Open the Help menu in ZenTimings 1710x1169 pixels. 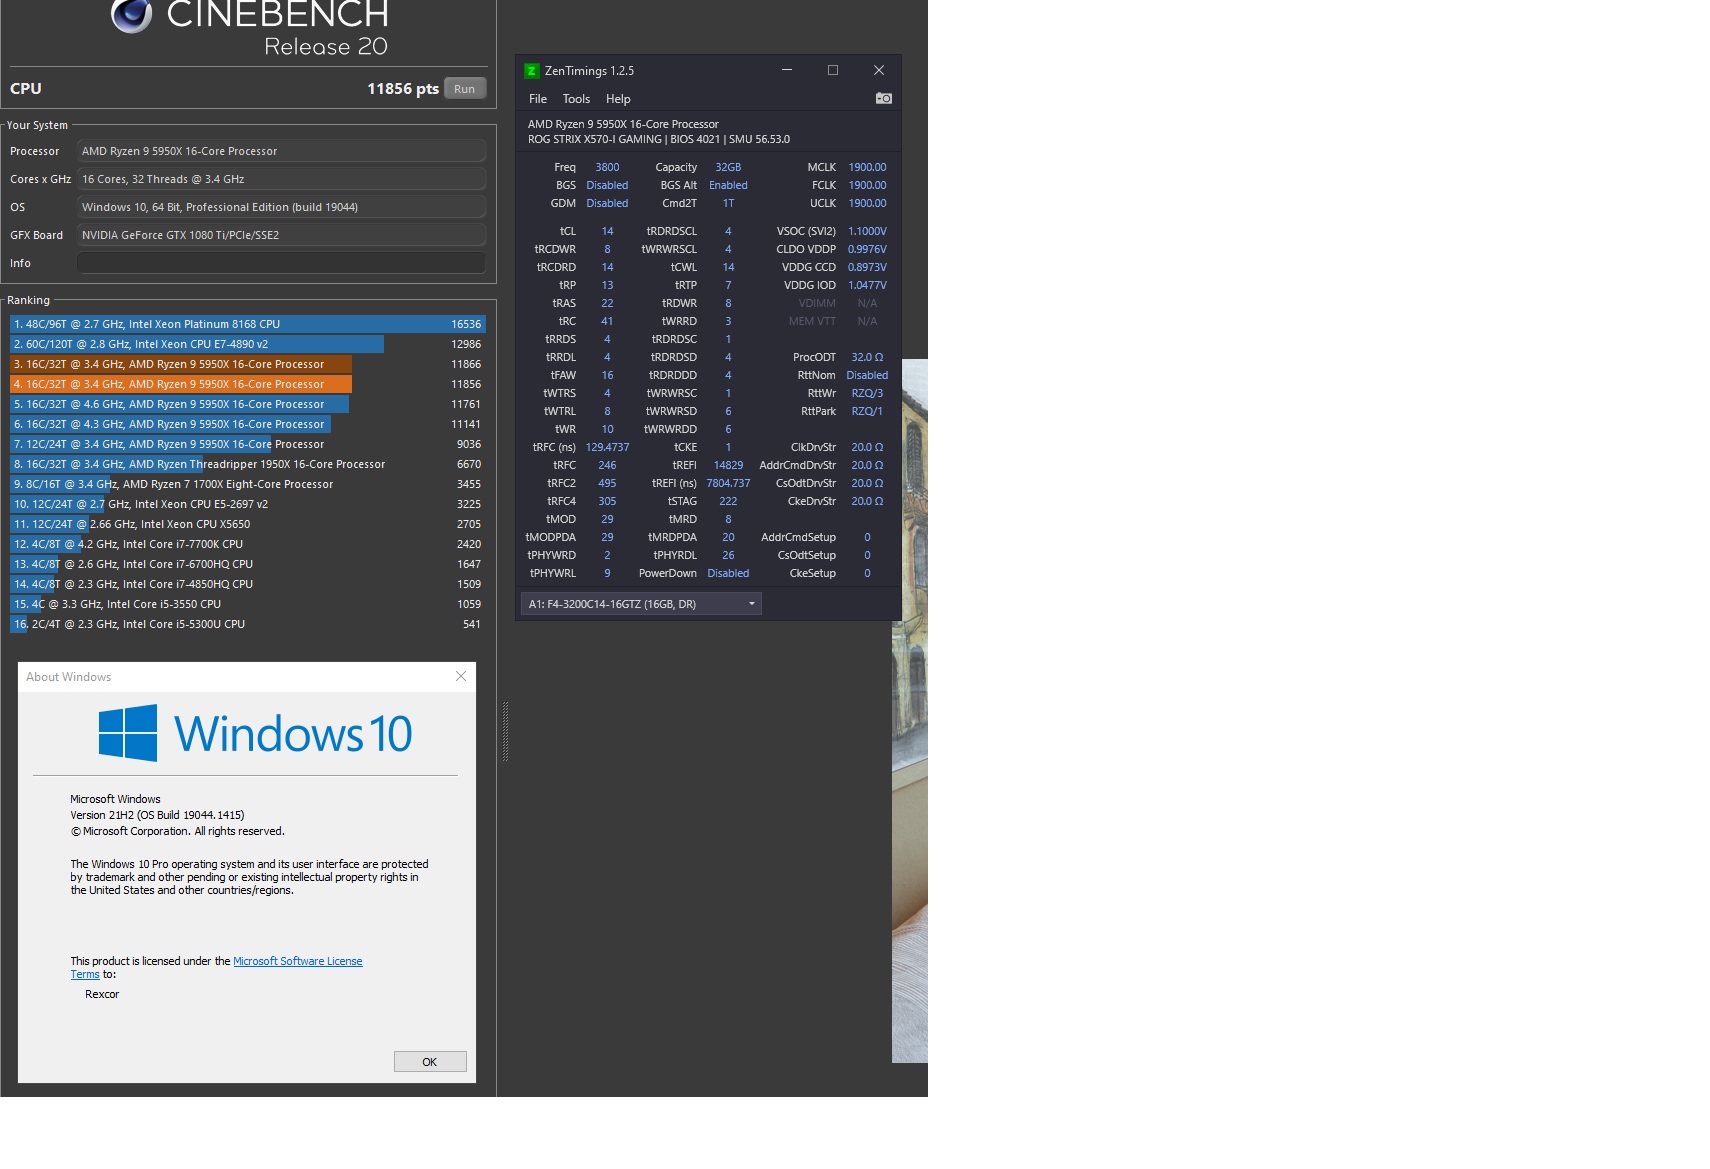(618, 99)
